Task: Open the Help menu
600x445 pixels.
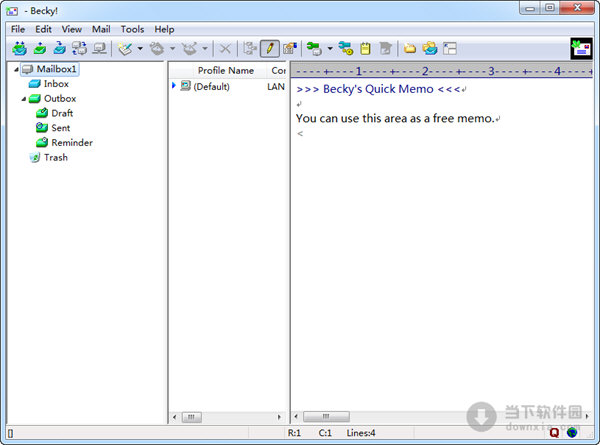Action: 164,29
